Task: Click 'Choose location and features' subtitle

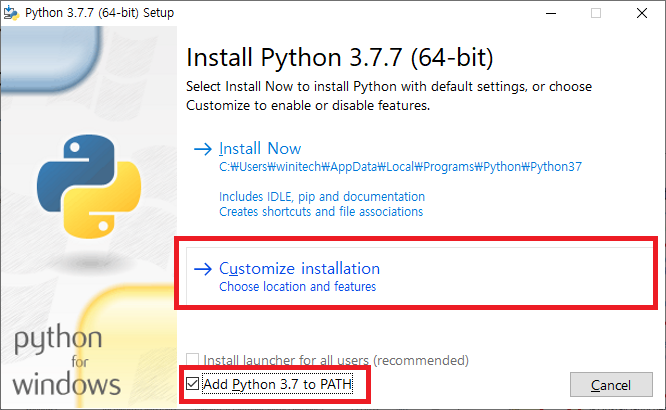Action: [x=297, y=286]
